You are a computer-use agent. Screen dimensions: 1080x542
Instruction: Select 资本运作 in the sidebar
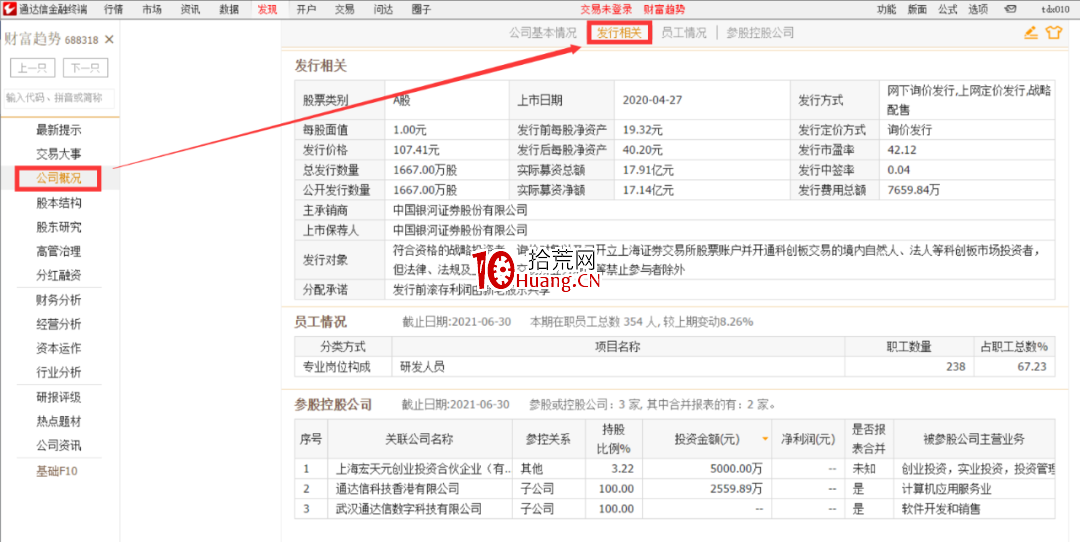[x=59, y=348]
